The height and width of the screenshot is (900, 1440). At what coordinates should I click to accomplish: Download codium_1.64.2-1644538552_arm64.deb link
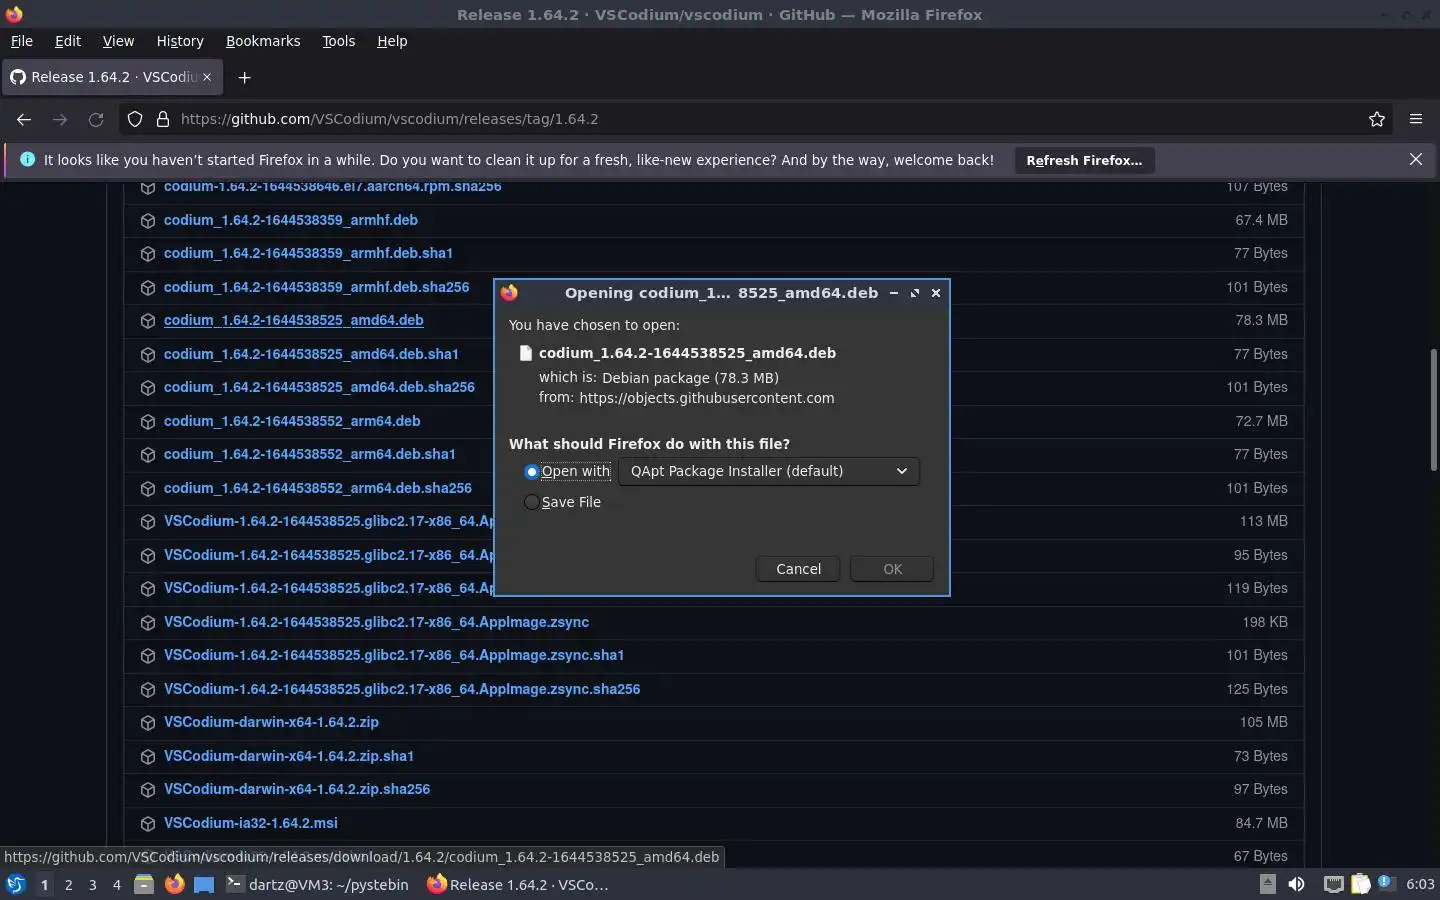[292, 421]
